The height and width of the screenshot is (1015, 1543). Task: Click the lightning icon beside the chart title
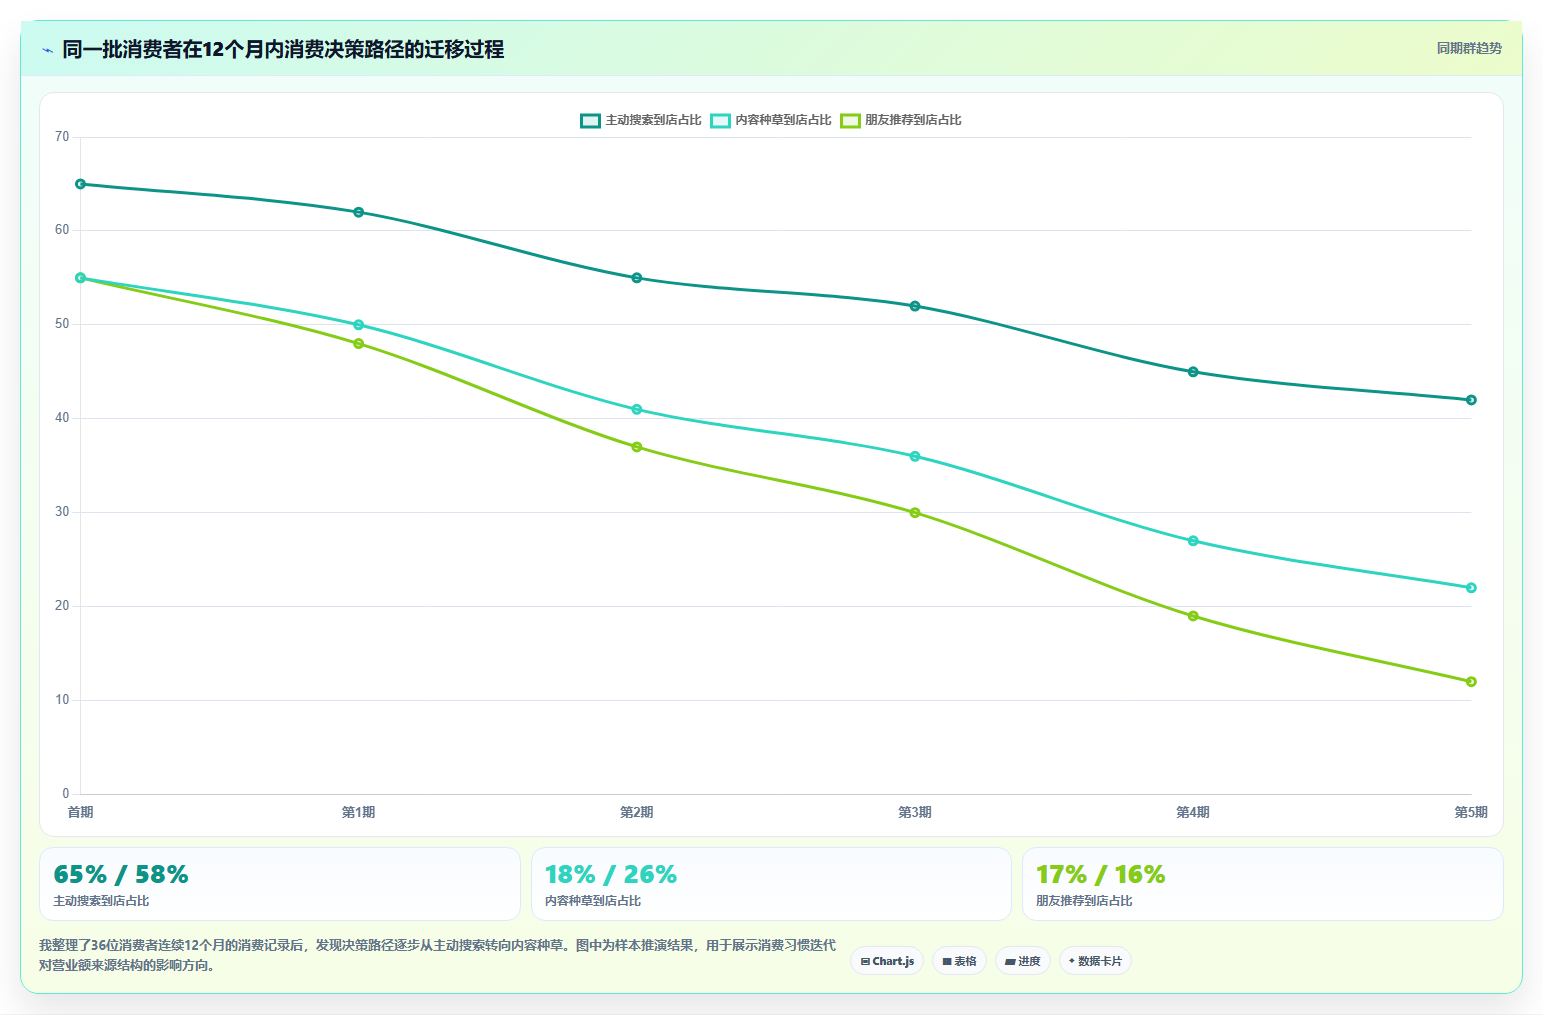47,50
